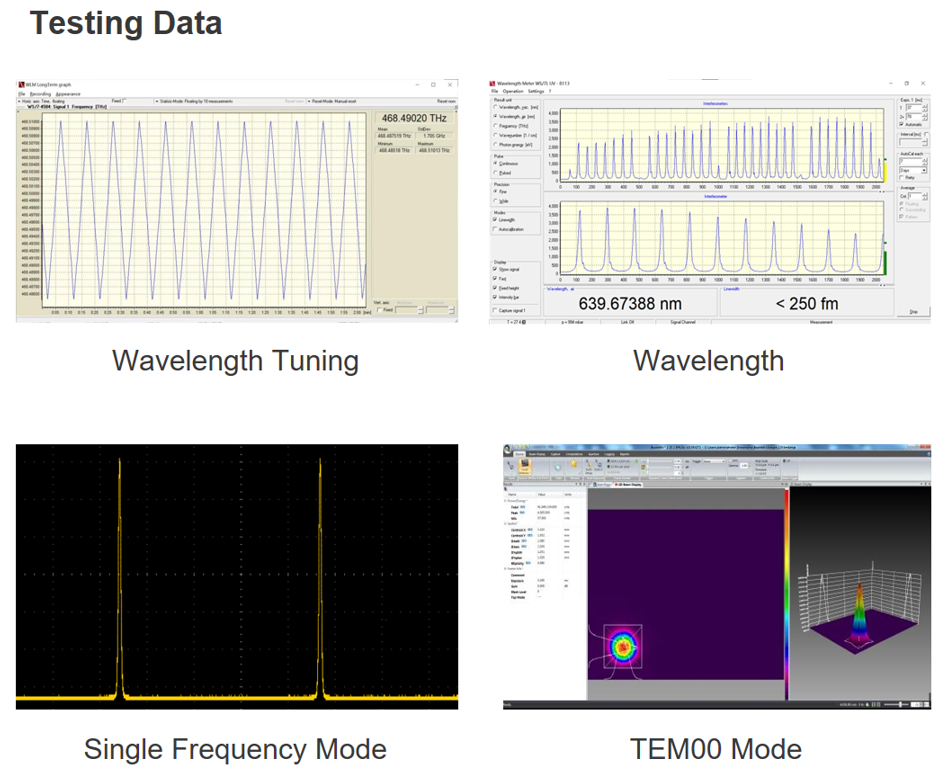The image size is (949, 771).
Task: Click the Wavelength Meter app title icon
Action: [x=492, y=84]
